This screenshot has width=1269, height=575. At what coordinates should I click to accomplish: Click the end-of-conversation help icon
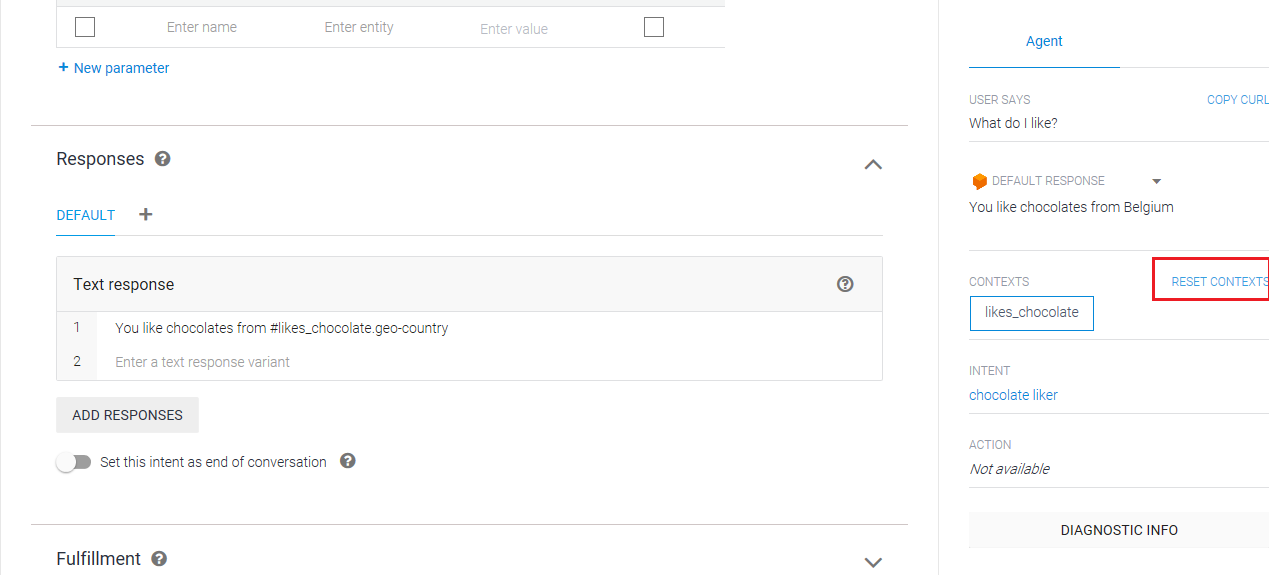[348, 461]
